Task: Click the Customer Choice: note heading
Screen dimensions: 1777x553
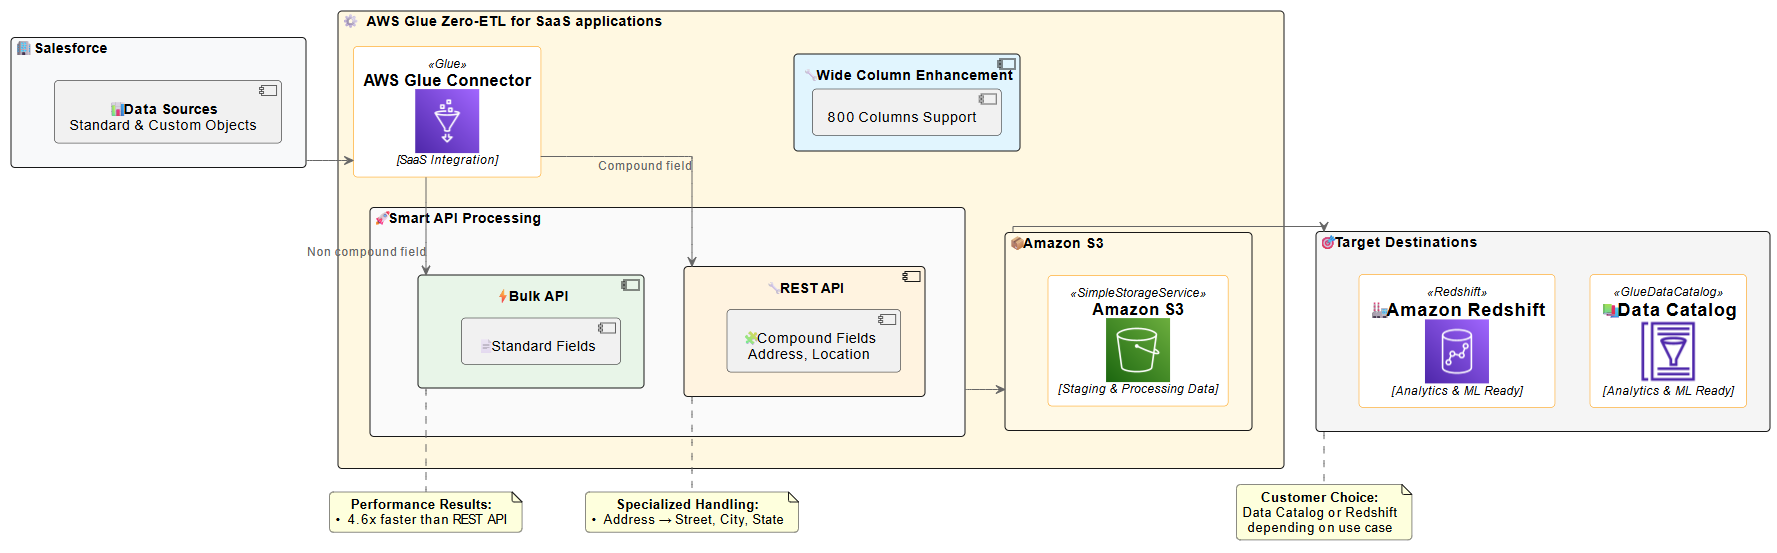Action: [1319, 497]
